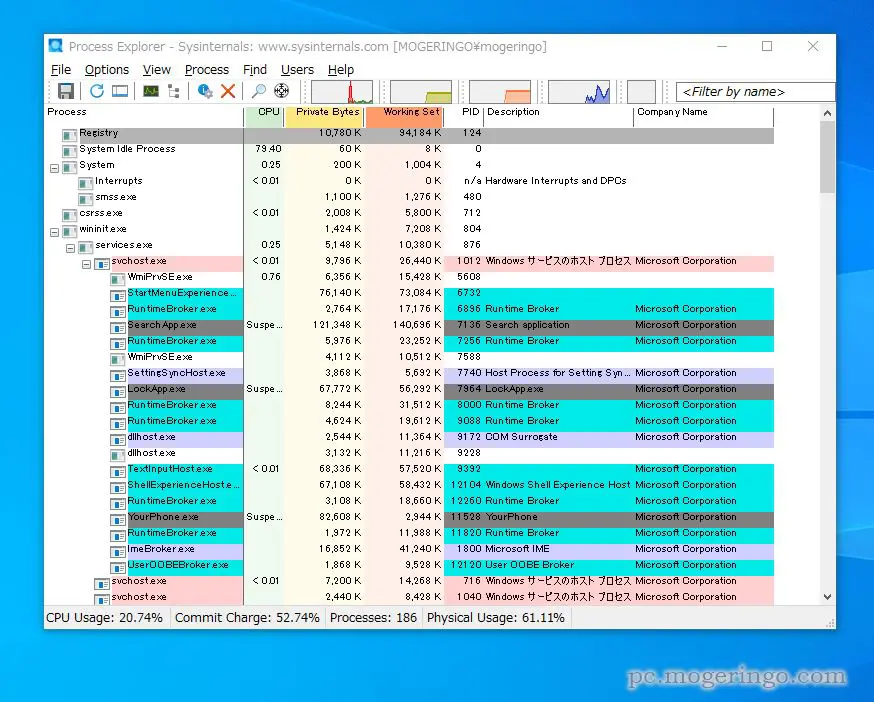Click the scrollbar up arrow

point(828,113)
